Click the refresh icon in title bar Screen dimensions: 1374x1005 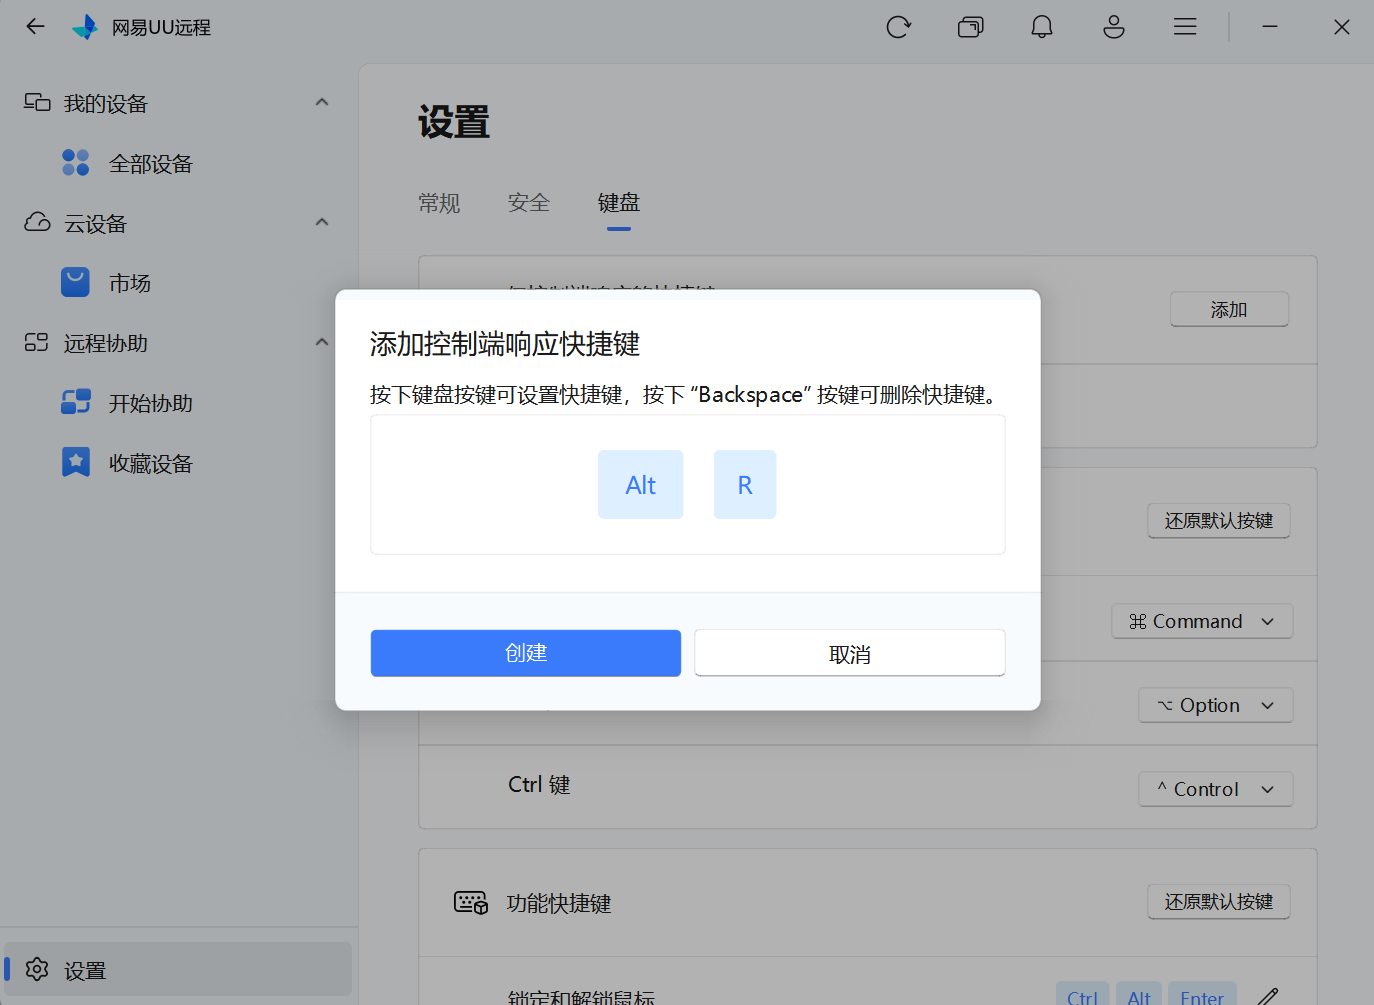[x=899, y=27]
